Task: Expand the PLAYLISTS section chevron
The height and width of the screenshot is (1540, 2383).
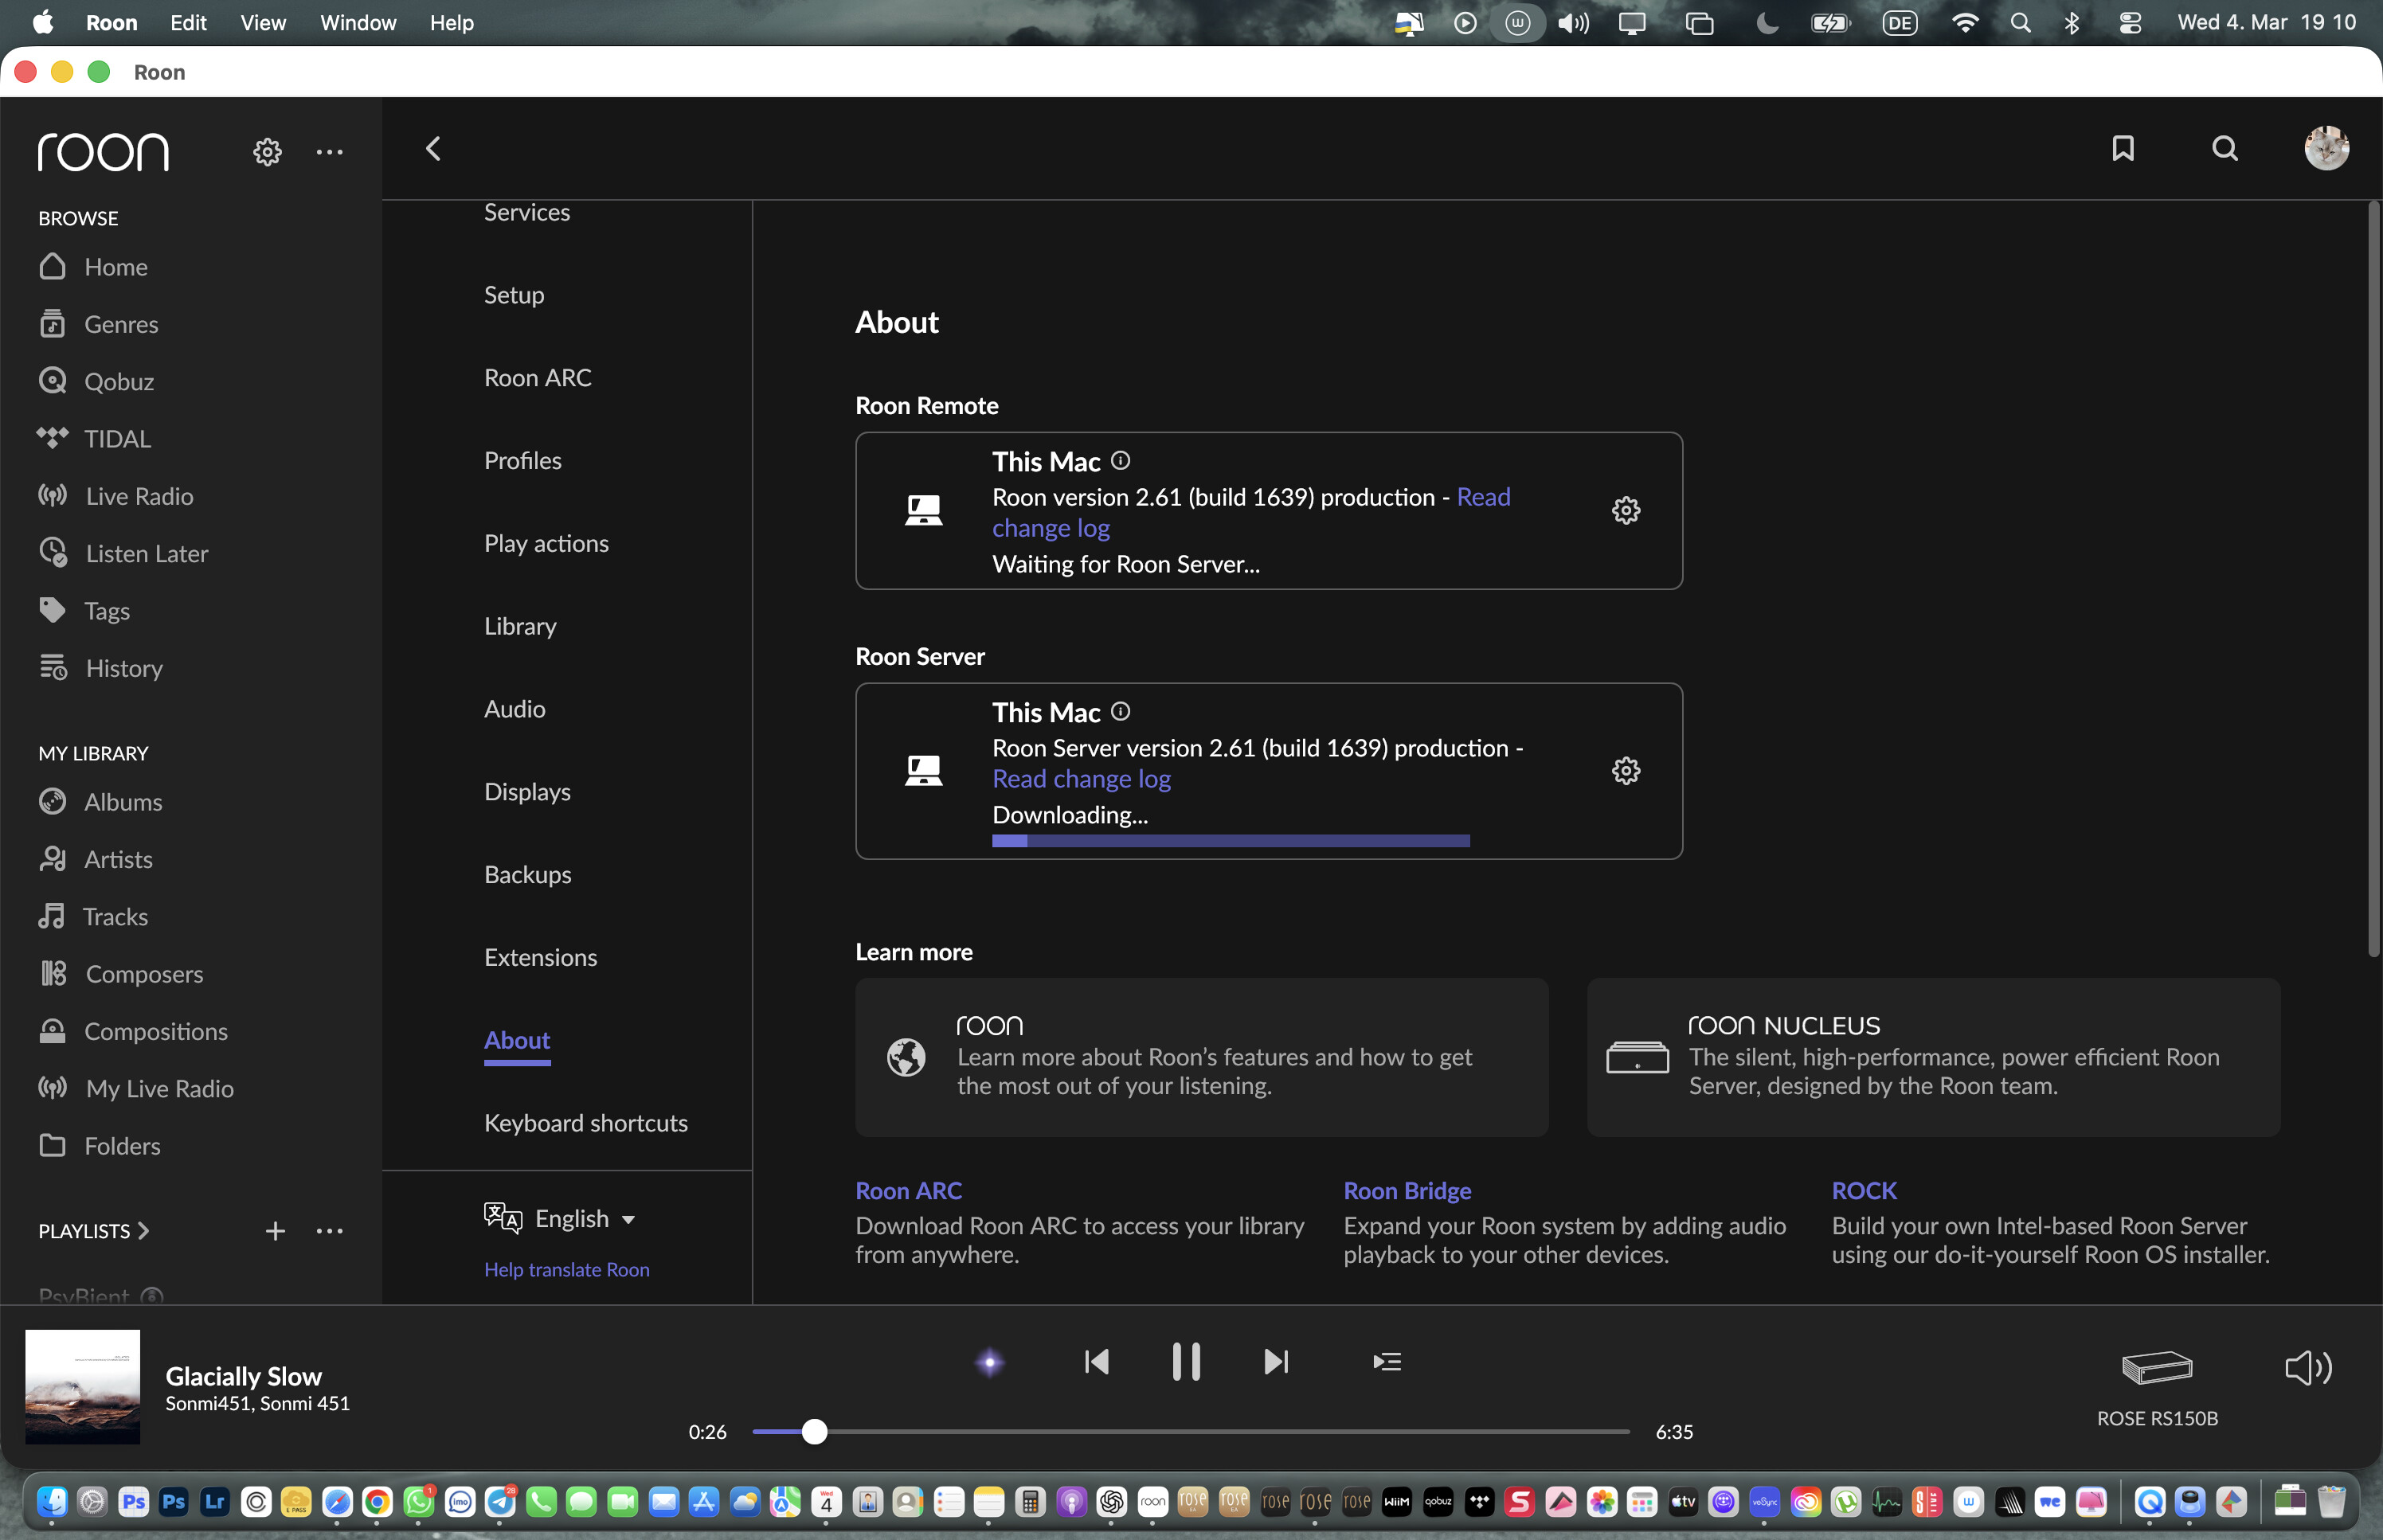Action: [144, 1230]
